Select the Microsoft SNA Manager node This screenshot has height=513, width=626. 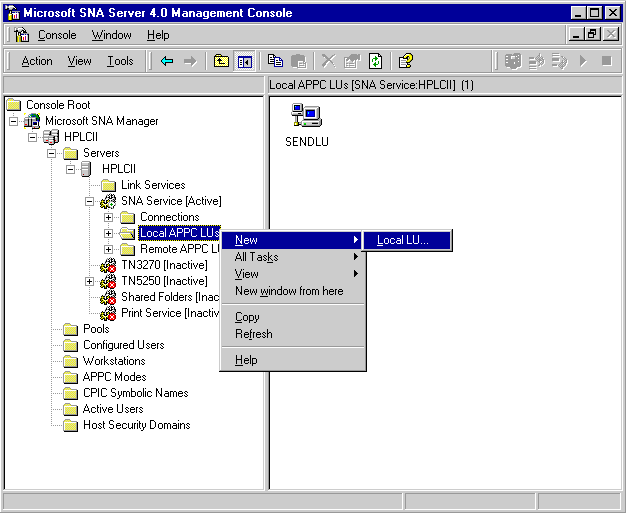tap(101, 121)
